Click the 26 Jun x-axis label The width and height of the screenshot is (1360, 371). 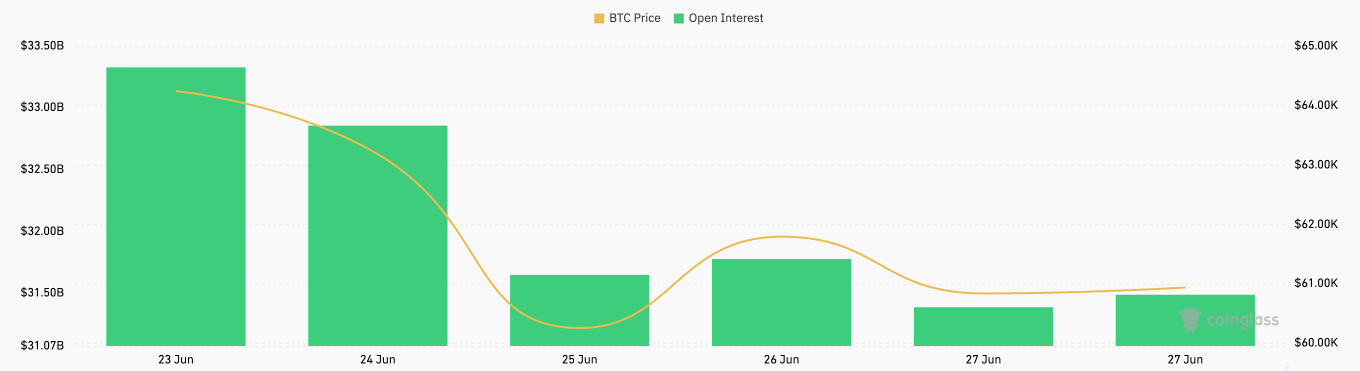click(782, 359)
